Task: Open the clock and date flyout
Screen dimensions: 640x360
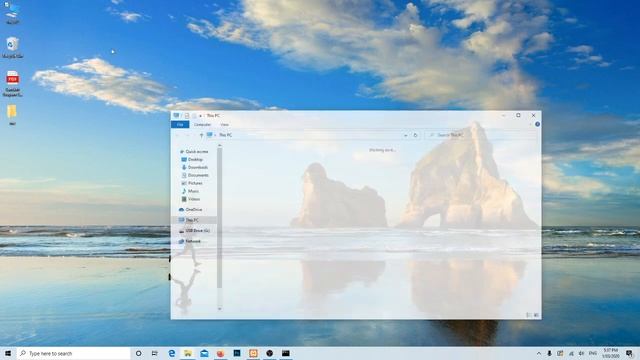Action: pos(611,353)
